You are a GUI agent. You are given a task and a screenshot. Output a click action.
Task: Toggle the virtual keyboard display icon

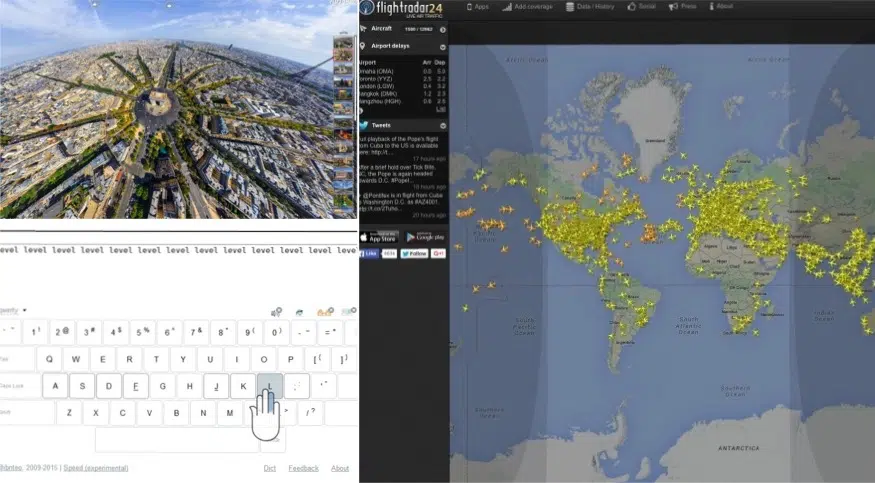(349, 311)
